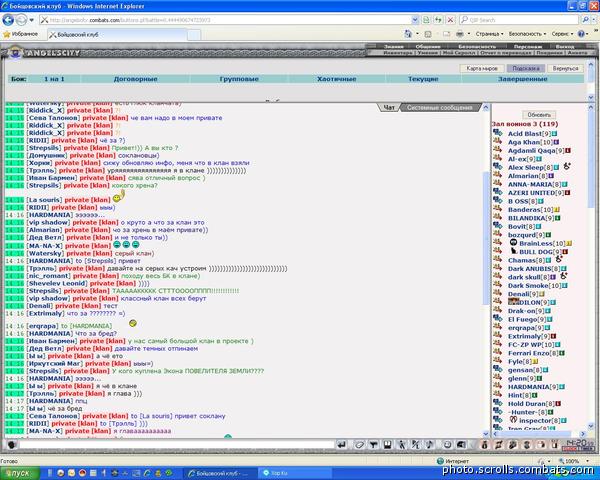Click the funnel filter icon in chat toolbar
This screenshot has width=600, height=480.
pos(373,445)
